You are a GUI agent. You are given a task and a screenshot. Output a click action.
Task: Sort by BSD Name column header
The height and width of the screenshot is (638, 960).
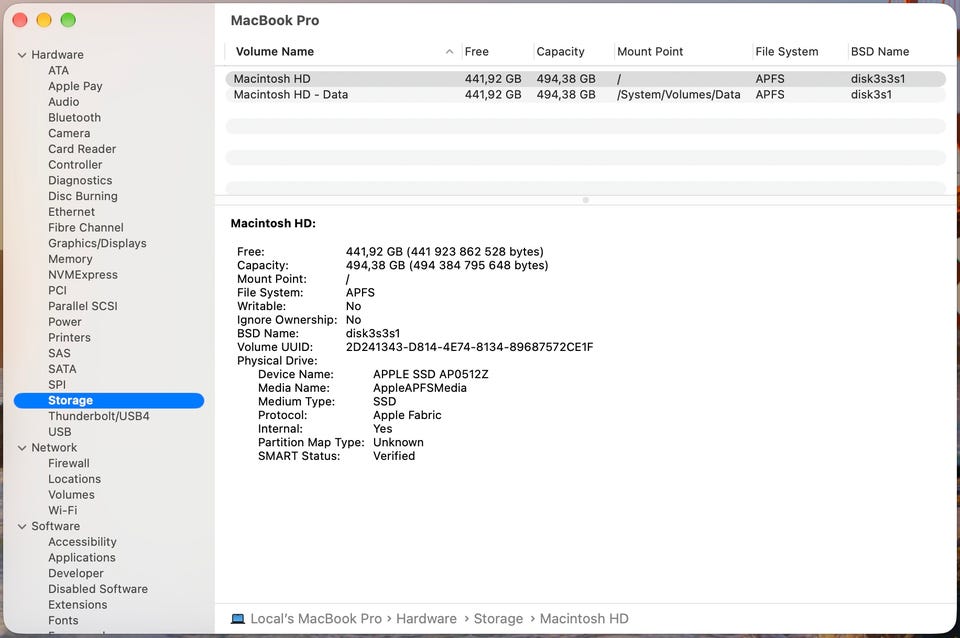[x=879, y=52]
